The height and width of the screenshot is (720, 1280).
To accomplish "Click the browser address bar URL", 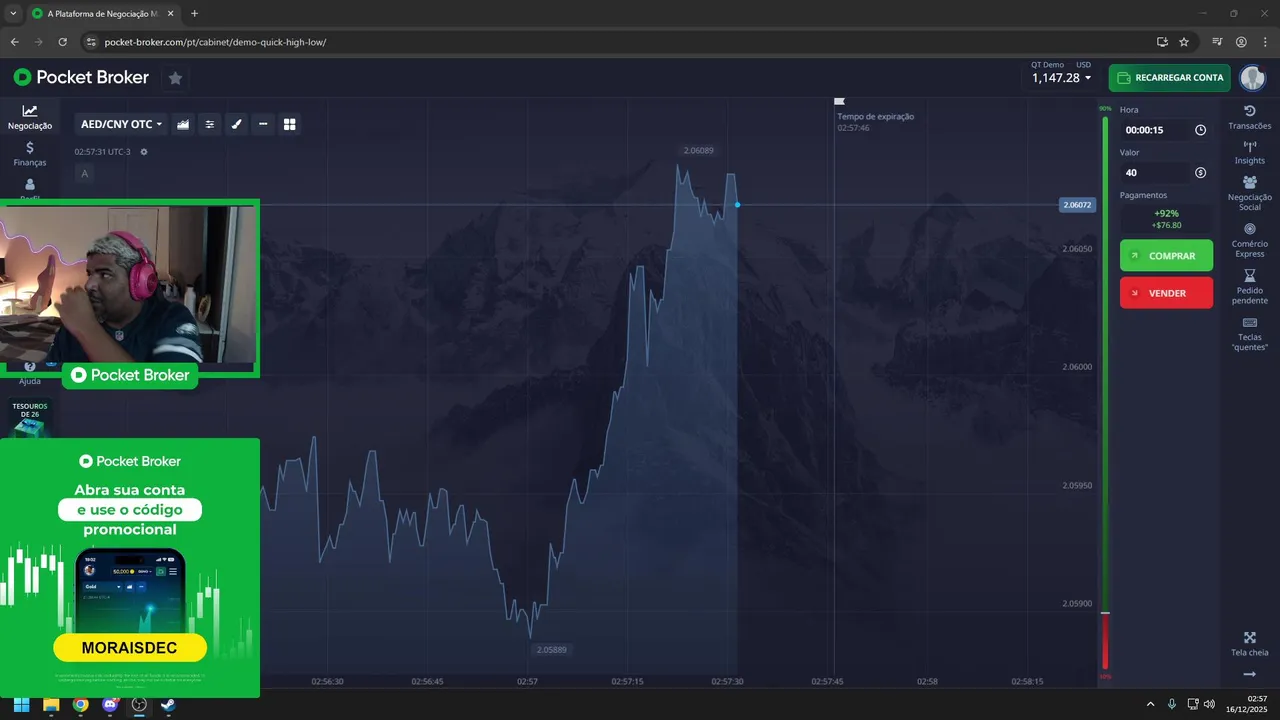I will (215, 42).
